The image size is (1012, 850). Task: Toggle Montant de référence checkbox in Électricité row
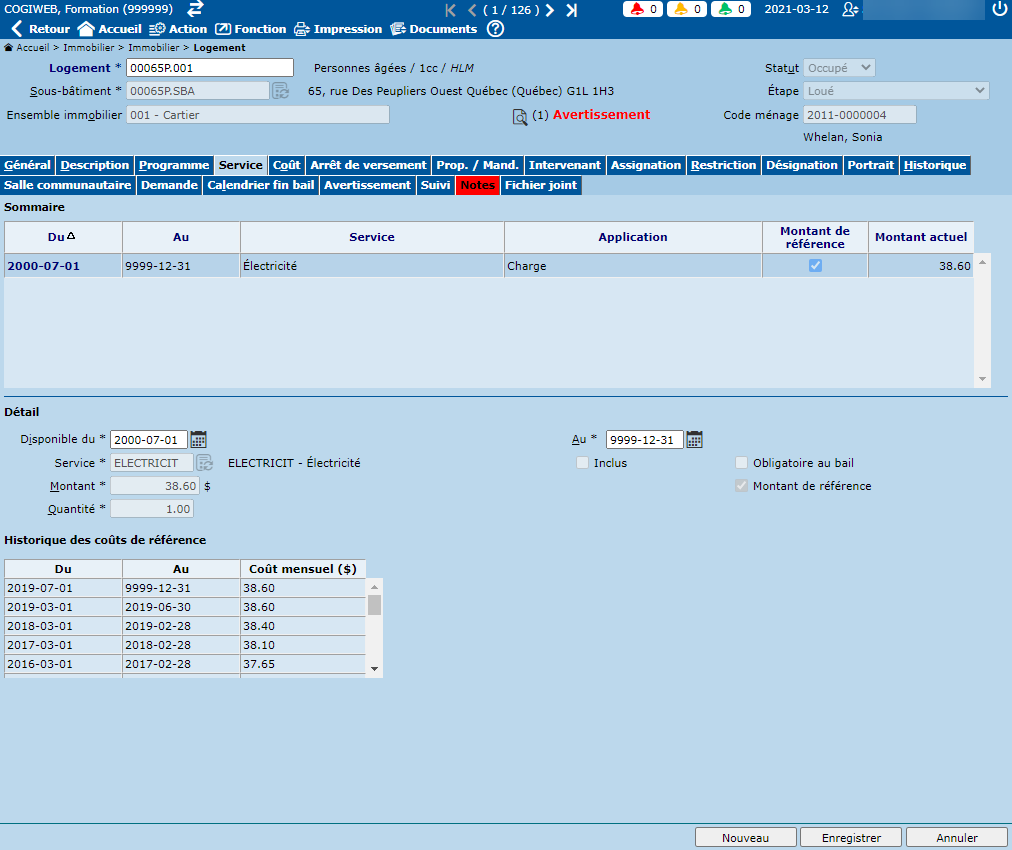coord(815,266)
